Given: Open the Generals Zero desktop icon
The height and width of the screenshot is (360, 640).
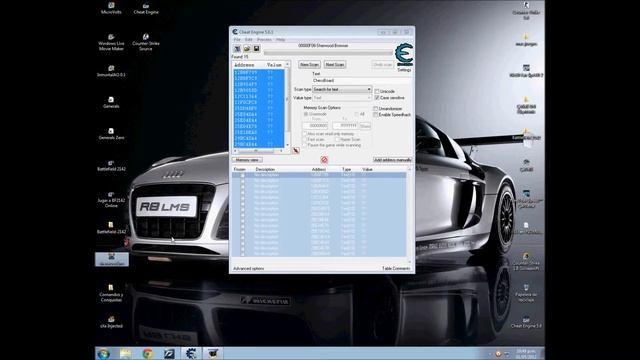Looking at the screenshot, I should click(x=111, y=133).
